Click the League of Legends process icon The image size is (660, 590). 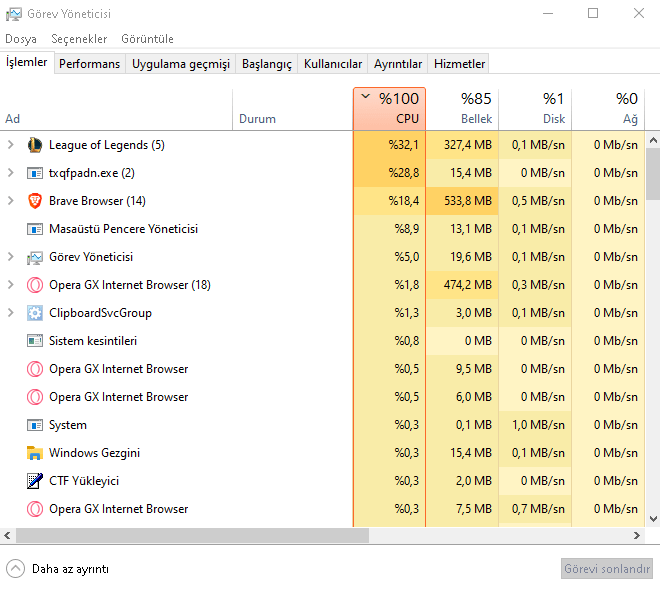pyautogui.click(x=35, y=145)
